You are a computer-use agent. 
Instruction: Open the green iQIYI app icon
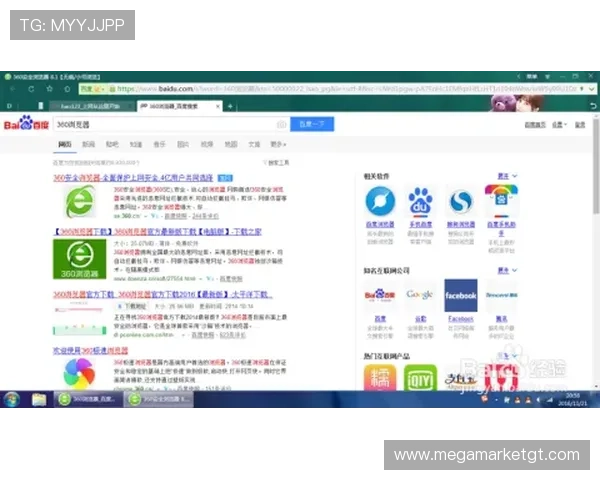coord(420,377)
